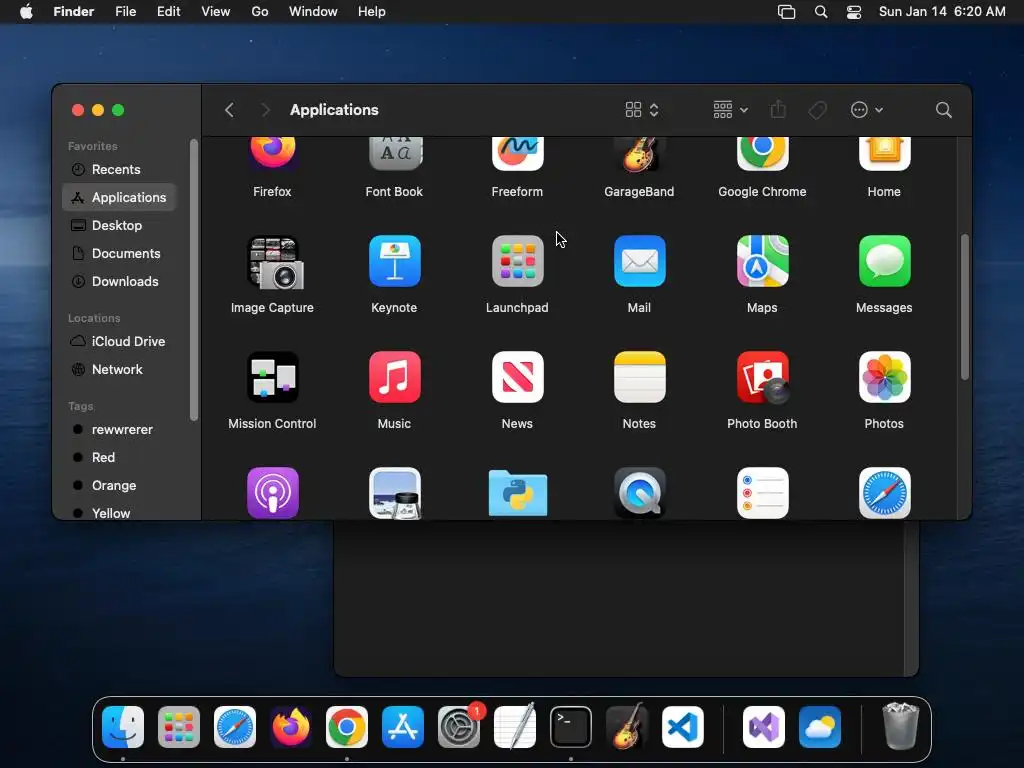Open the Photos app

884,377
